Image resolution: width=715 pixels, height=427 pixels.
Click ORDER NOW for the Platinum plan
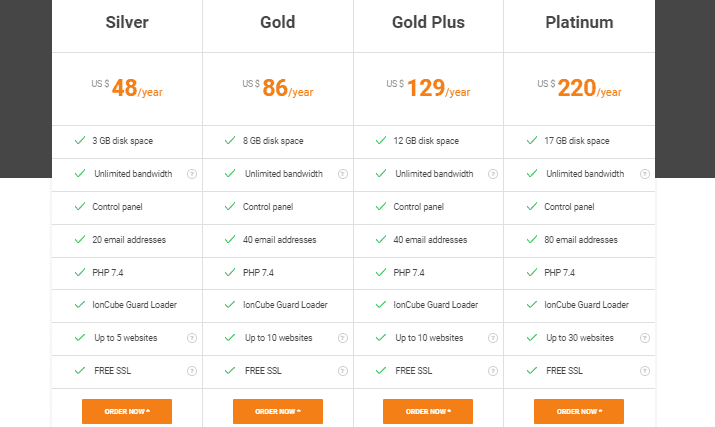click(x=579, y=411)
